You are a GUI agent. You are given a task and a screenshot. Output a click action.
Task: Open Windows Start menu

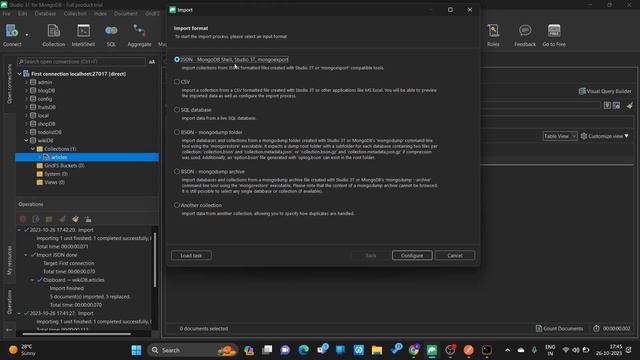tap(136, 350)
